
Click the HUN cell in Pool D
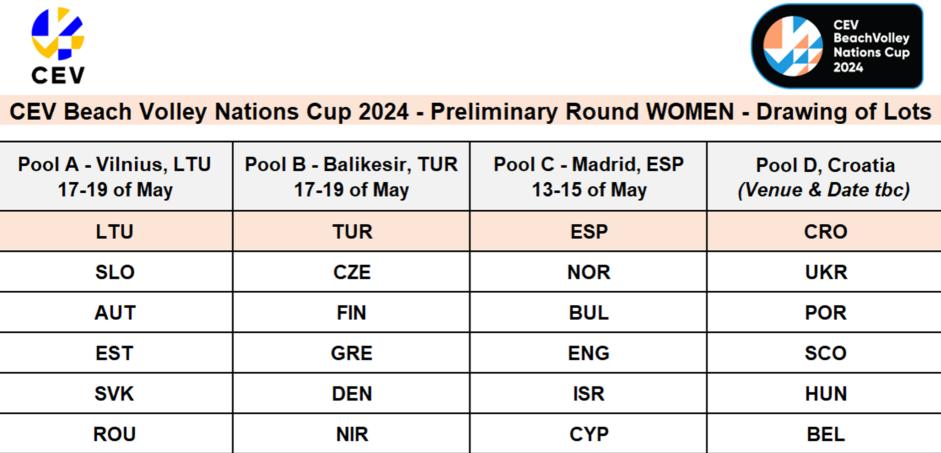(x=825, y=394)
